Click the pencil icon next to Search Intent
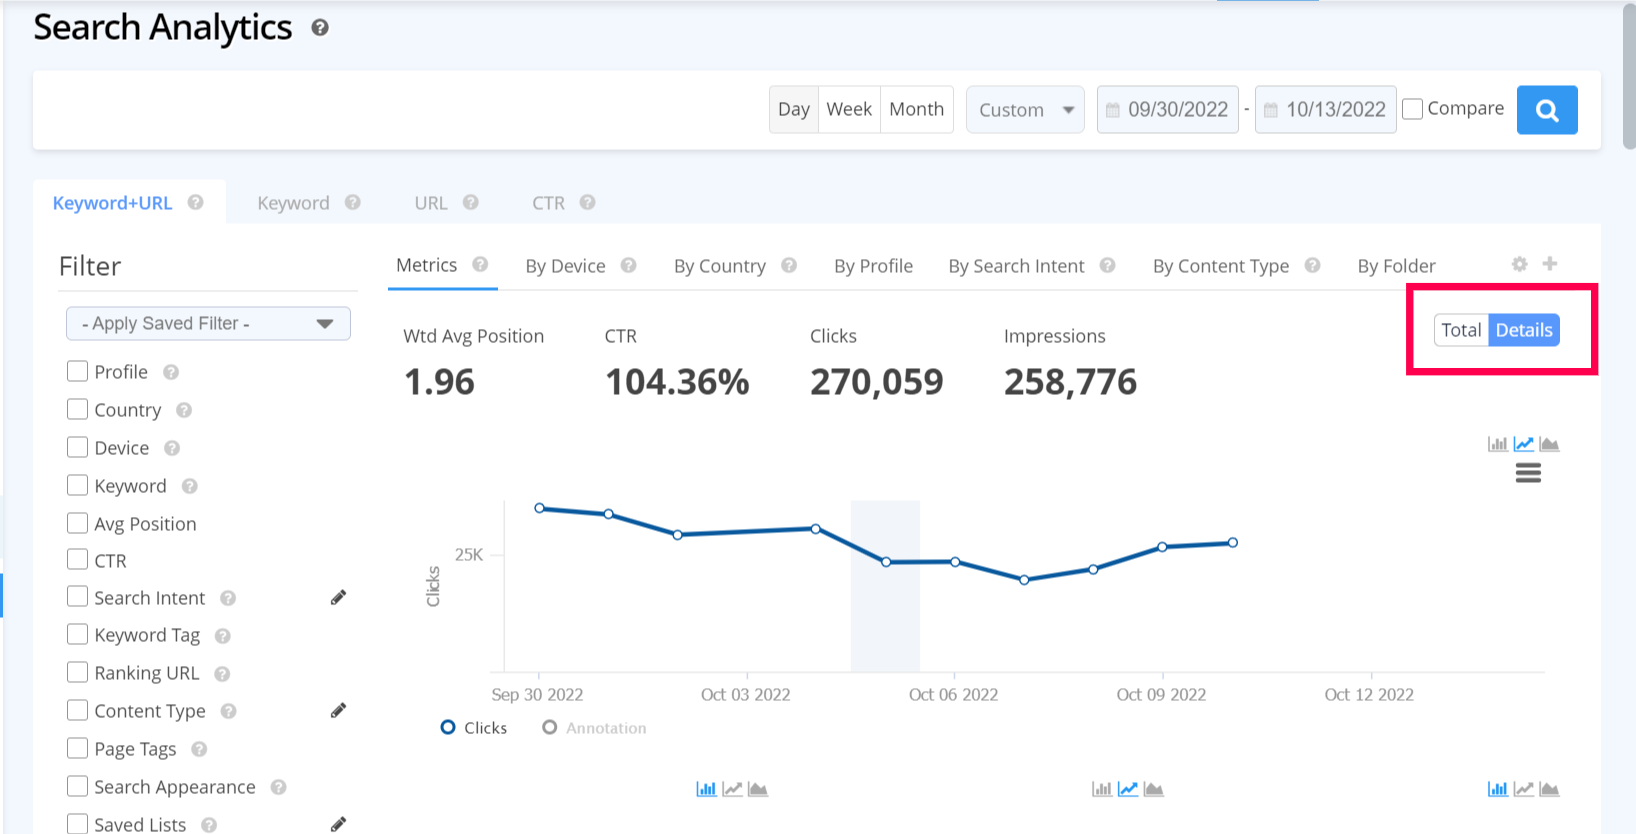The width and height of the screenshot is (1636, 834). point(338,598)
